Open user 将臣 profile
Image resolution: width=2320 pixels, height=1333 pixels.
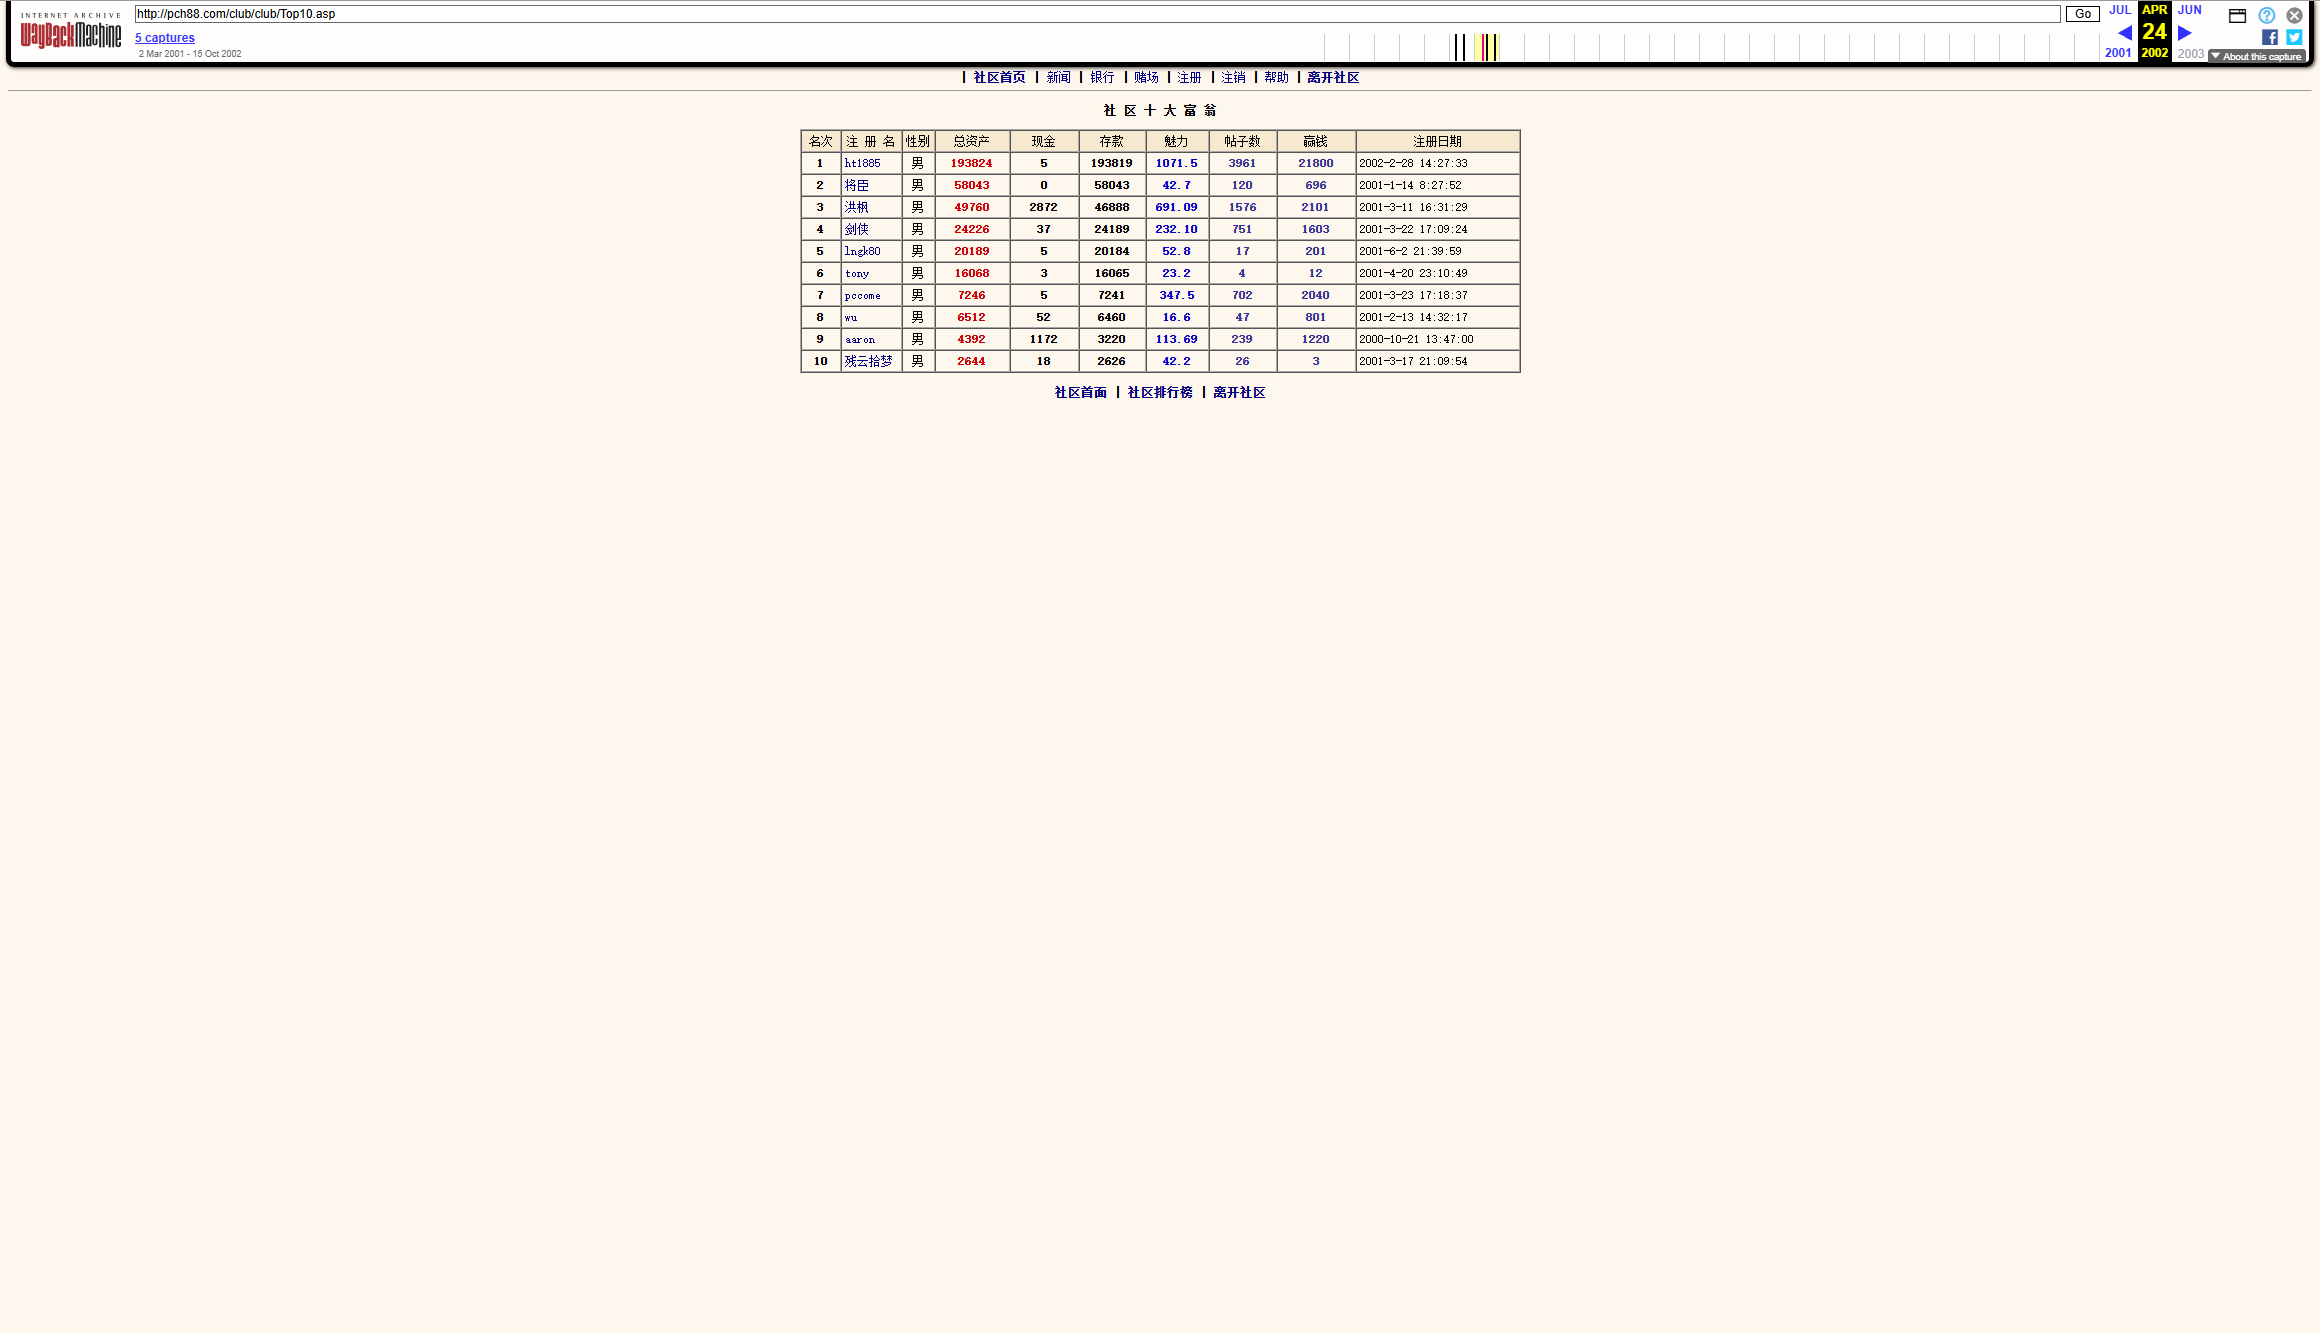(856, 185)
